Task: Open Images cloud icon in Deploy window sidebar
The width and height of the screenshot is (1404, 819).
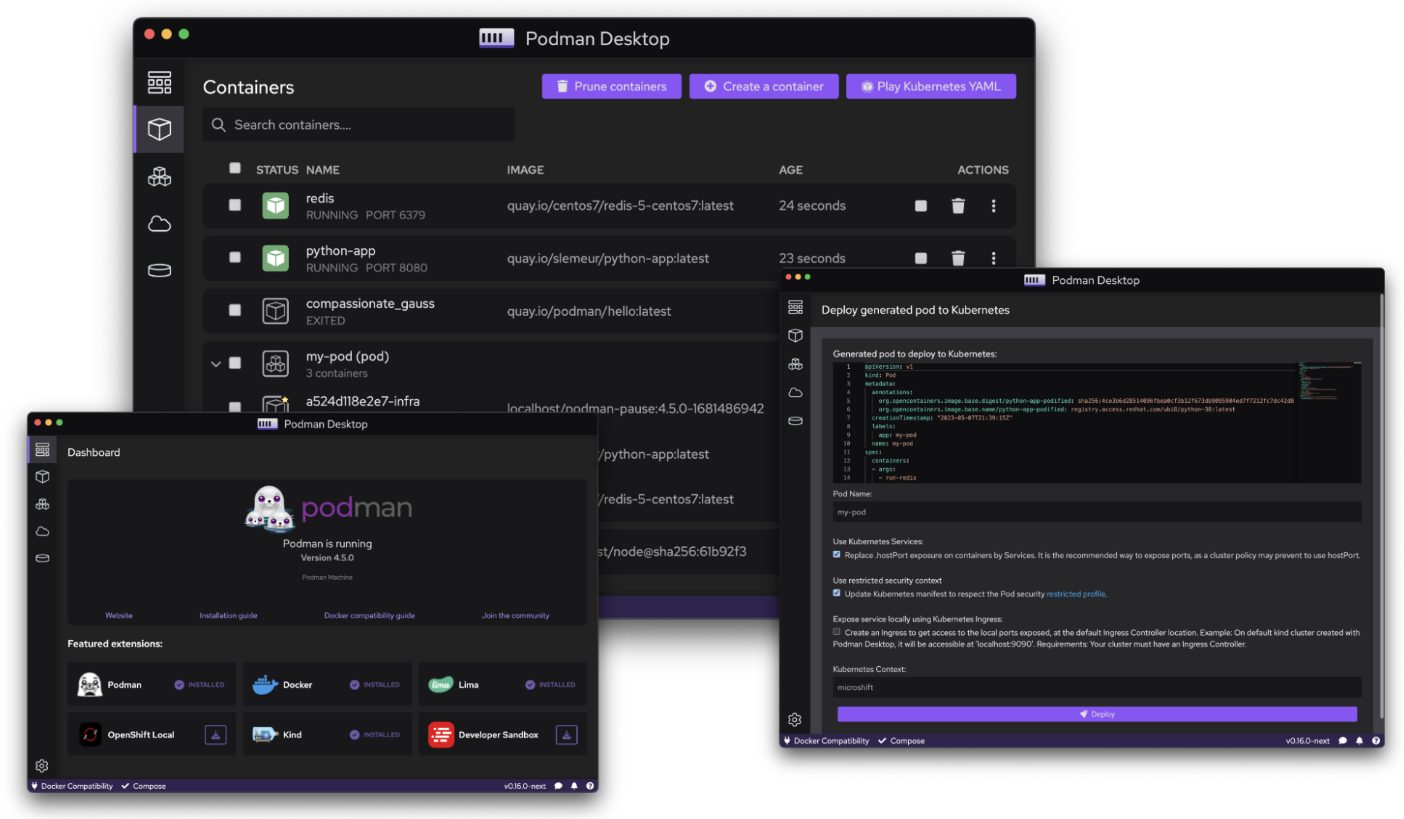Action: 795,392
